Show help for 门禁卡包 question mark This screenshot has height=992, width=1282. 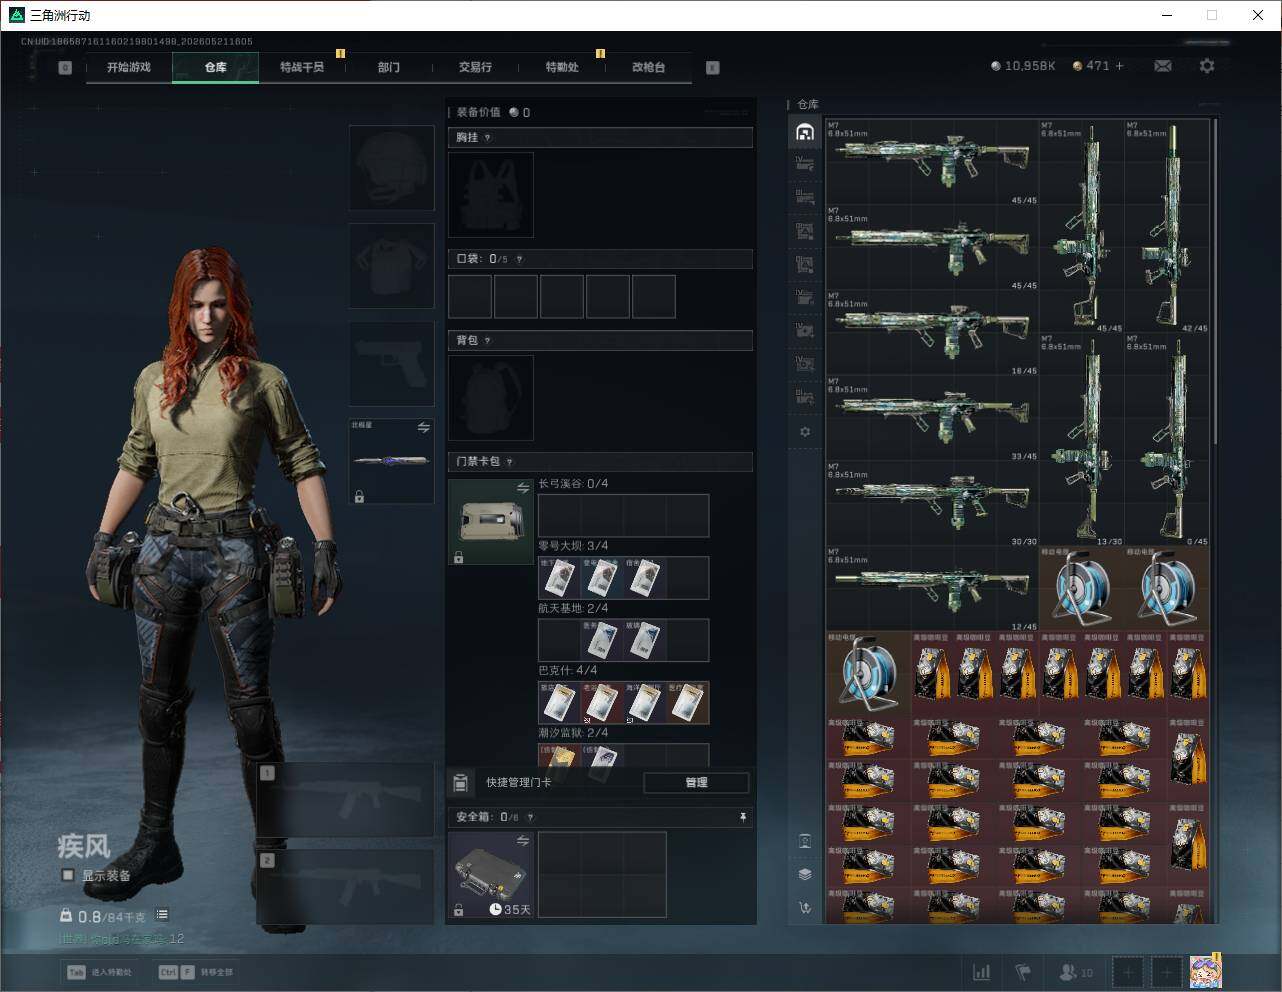click(x=509, y=462)
